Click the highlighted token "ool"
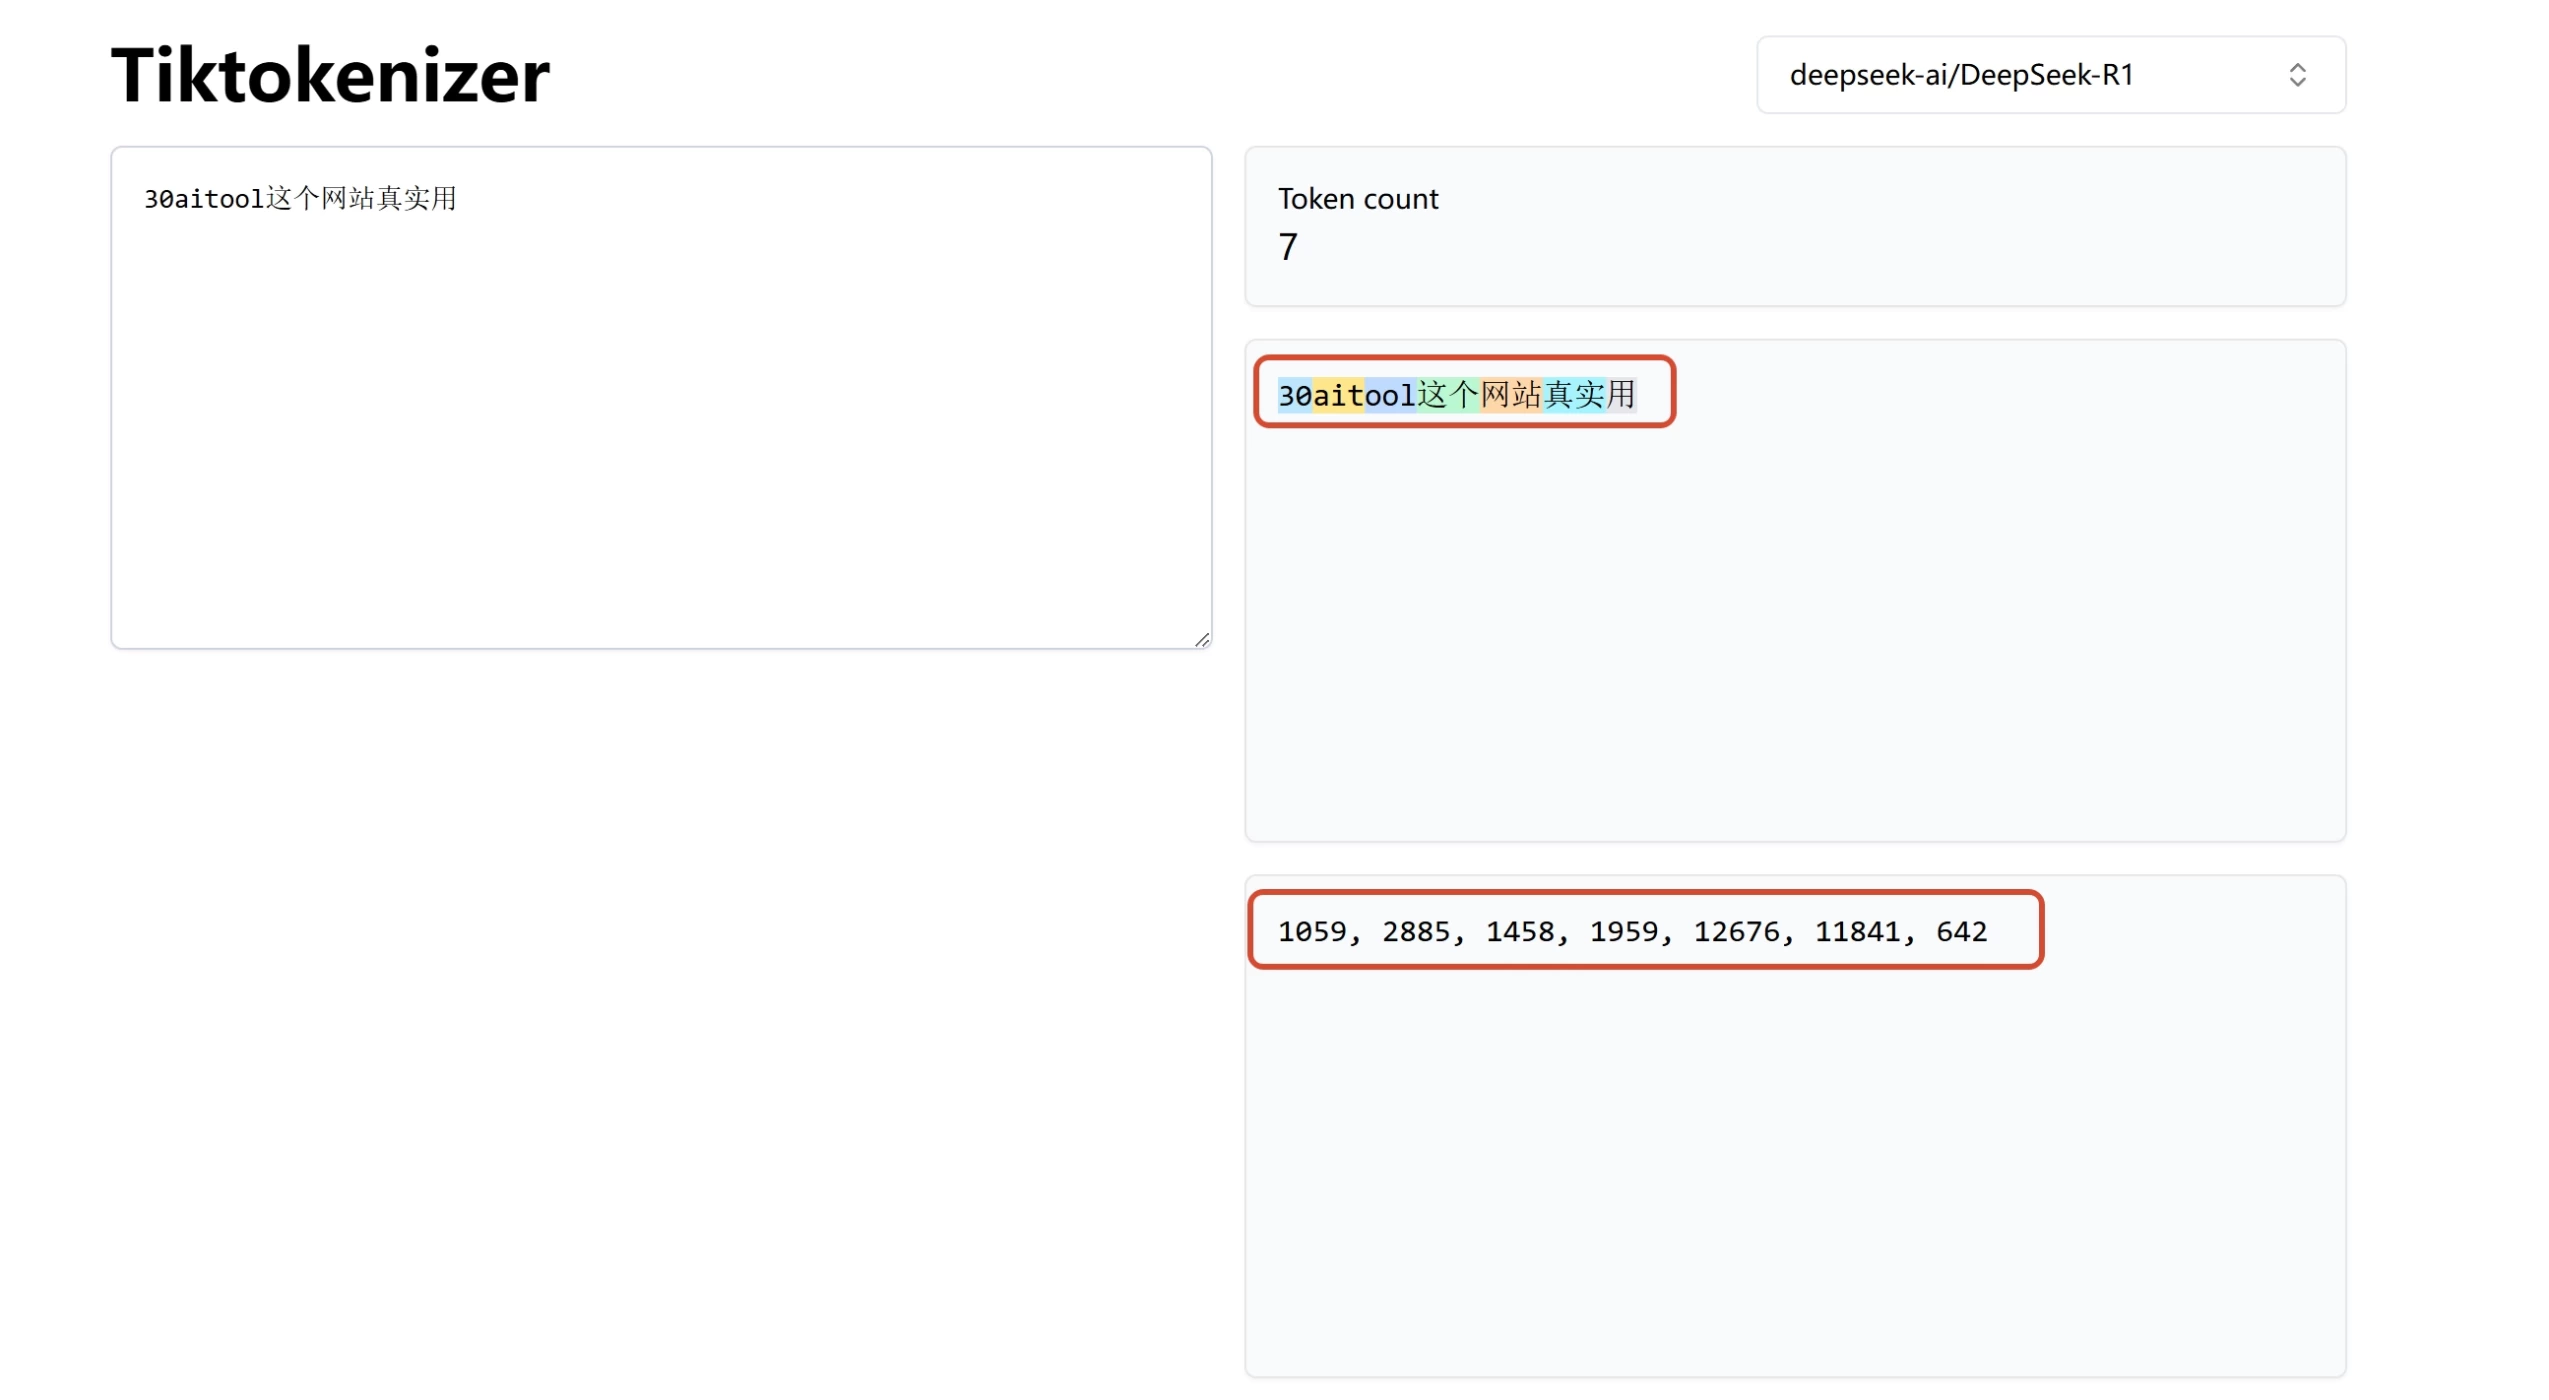This screenshot has height=1400, width=2549. pos(1390,395)
